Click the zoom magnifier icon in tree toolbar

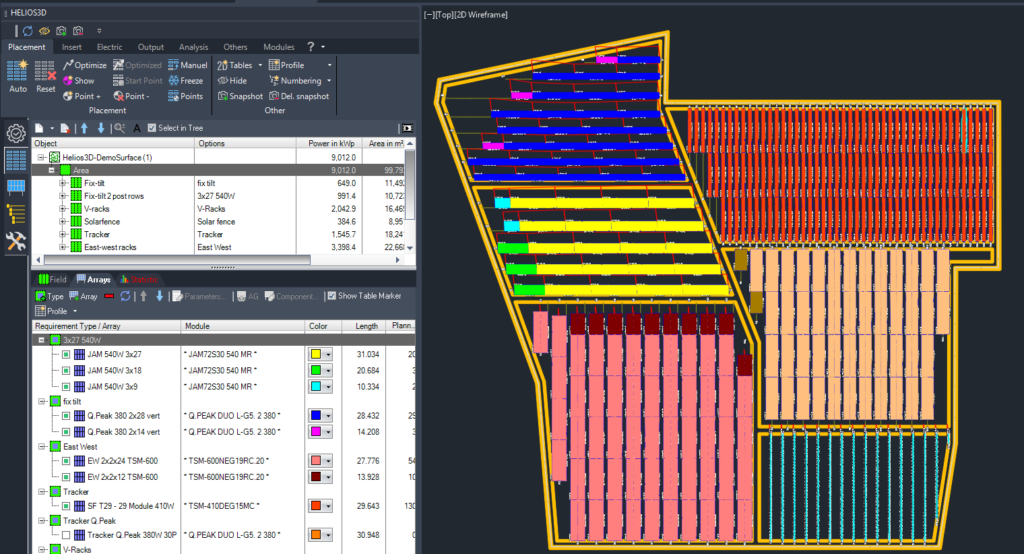pyautogui.click(x=120, y=128)
